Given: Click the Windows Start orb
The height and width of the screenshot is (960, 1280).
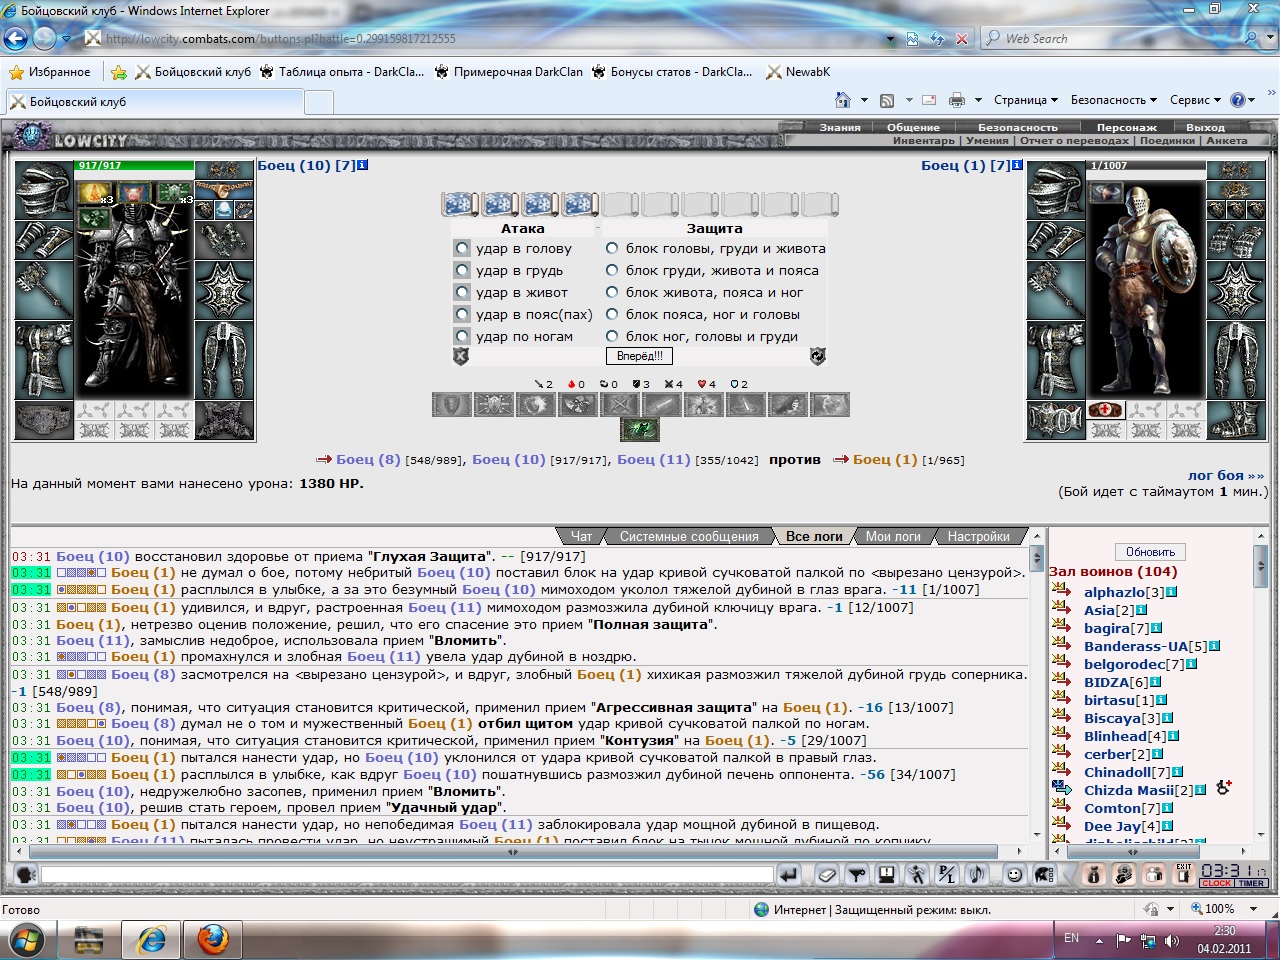Looking at the screenshot, I should coord(27,940).
